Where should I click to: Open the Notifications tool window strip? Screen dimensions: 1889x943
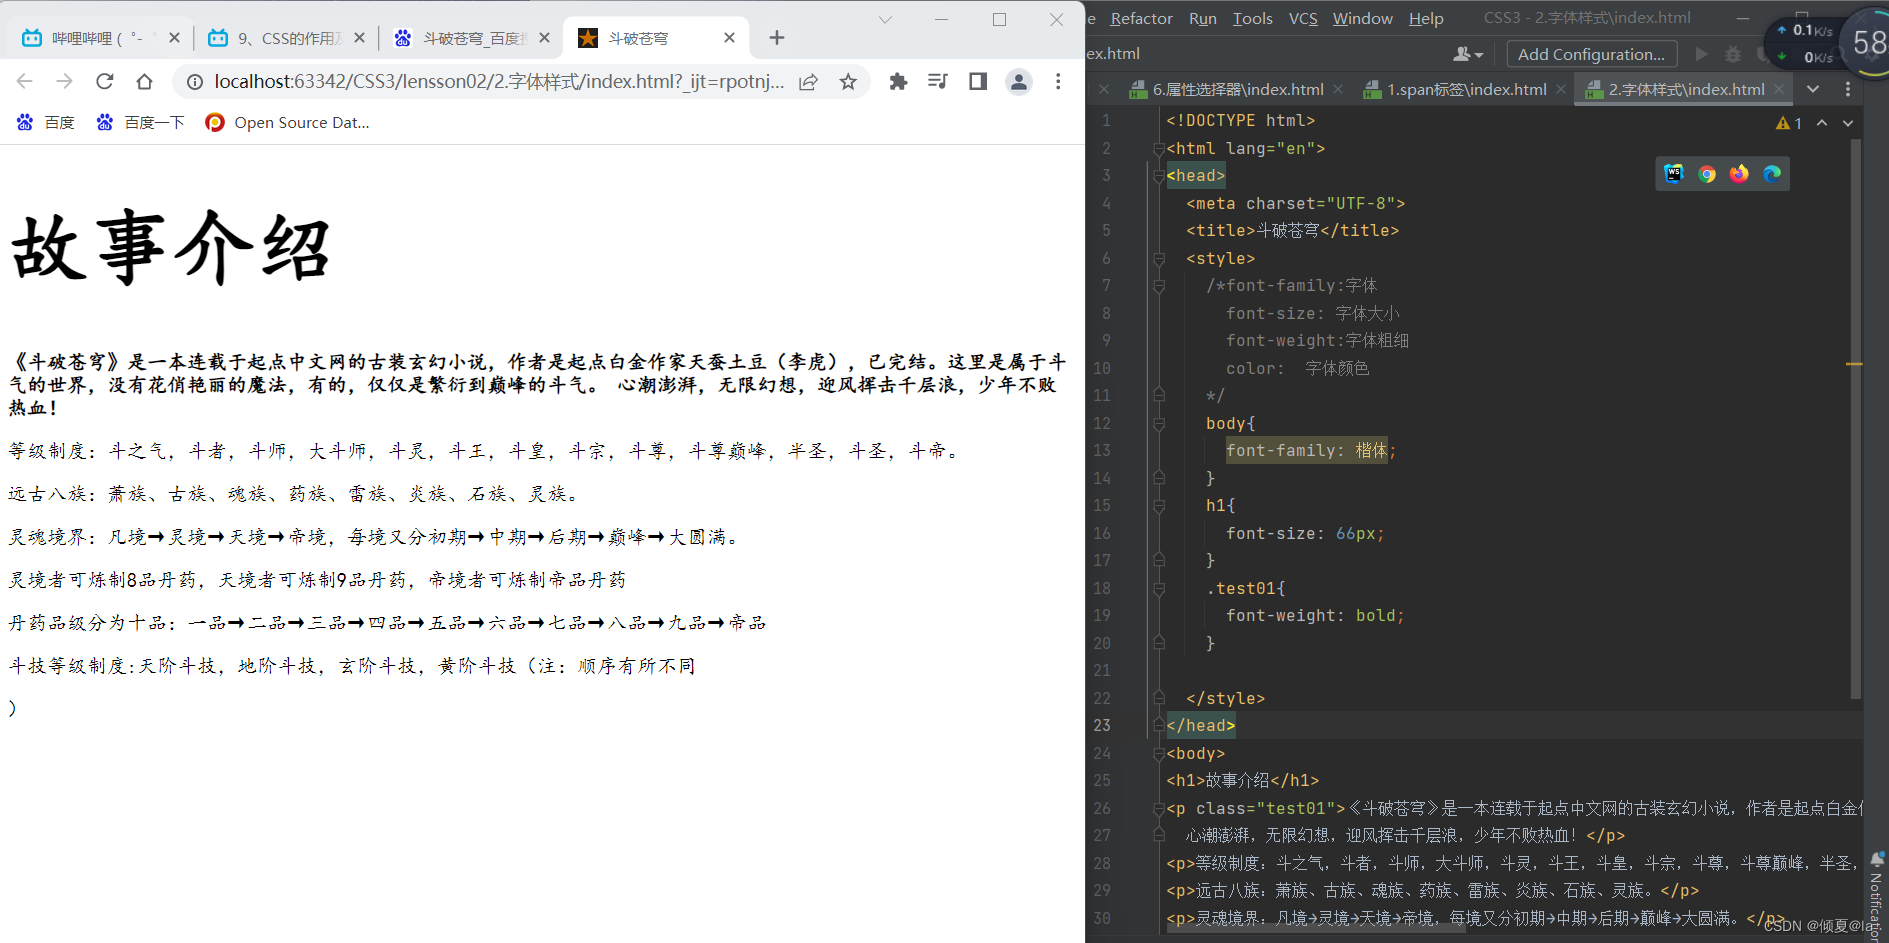click(x=1876, y=896)
